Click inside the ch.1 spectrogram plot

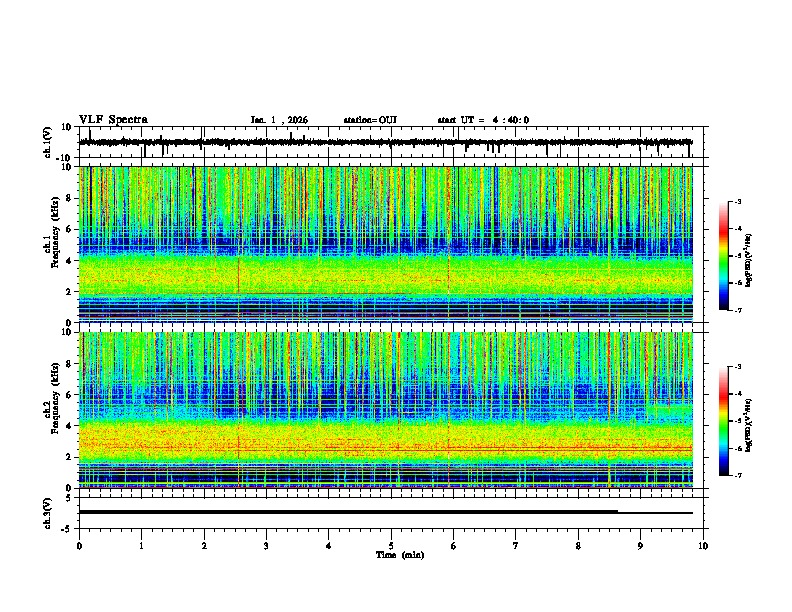point(386,244)
